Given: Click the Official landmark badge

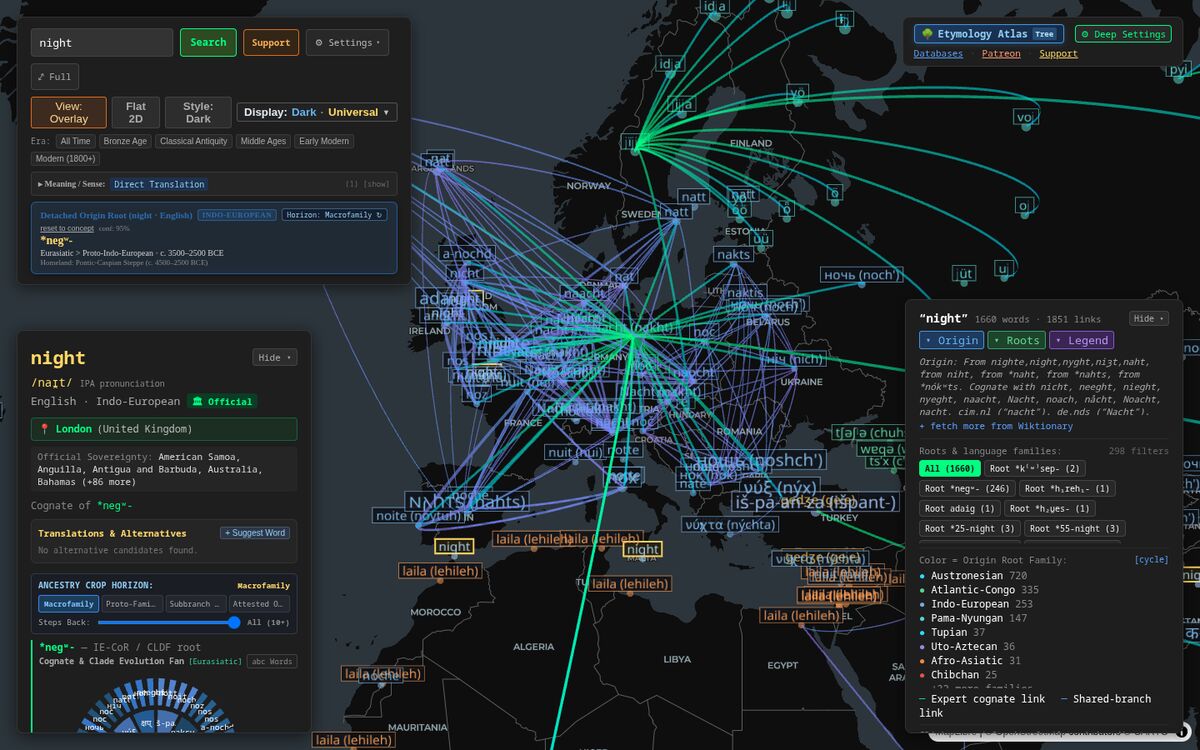Looking at the screenshot, I should (x=222, y=402).
